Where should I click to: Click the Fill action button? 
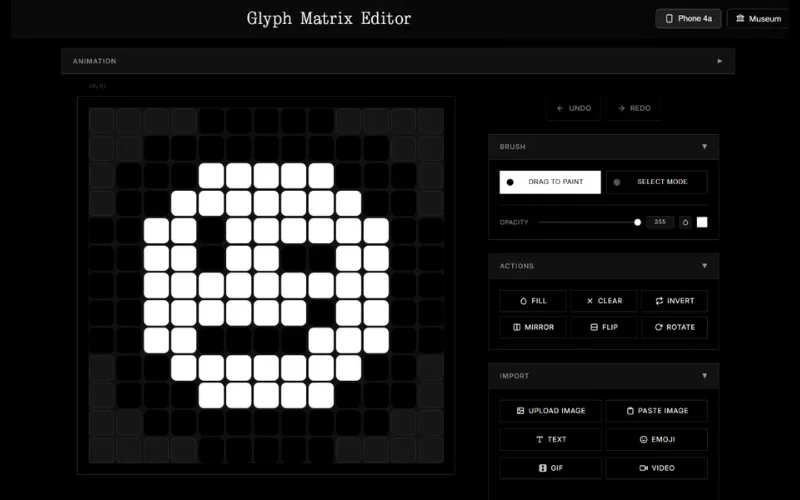point(532,300)
